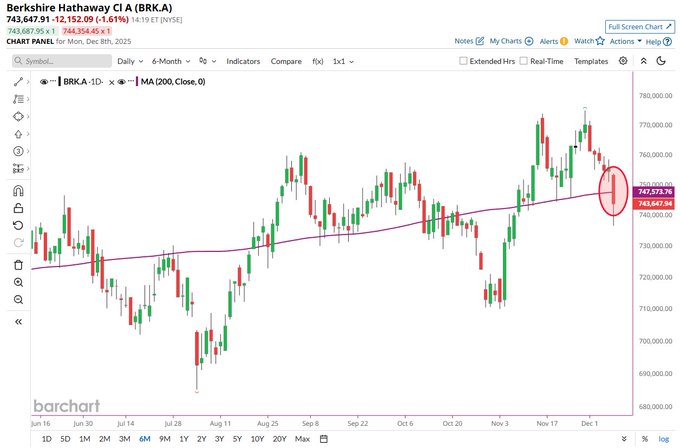
Task: Collapse the left drawing toolbar
Action: [x=18, y=322]
